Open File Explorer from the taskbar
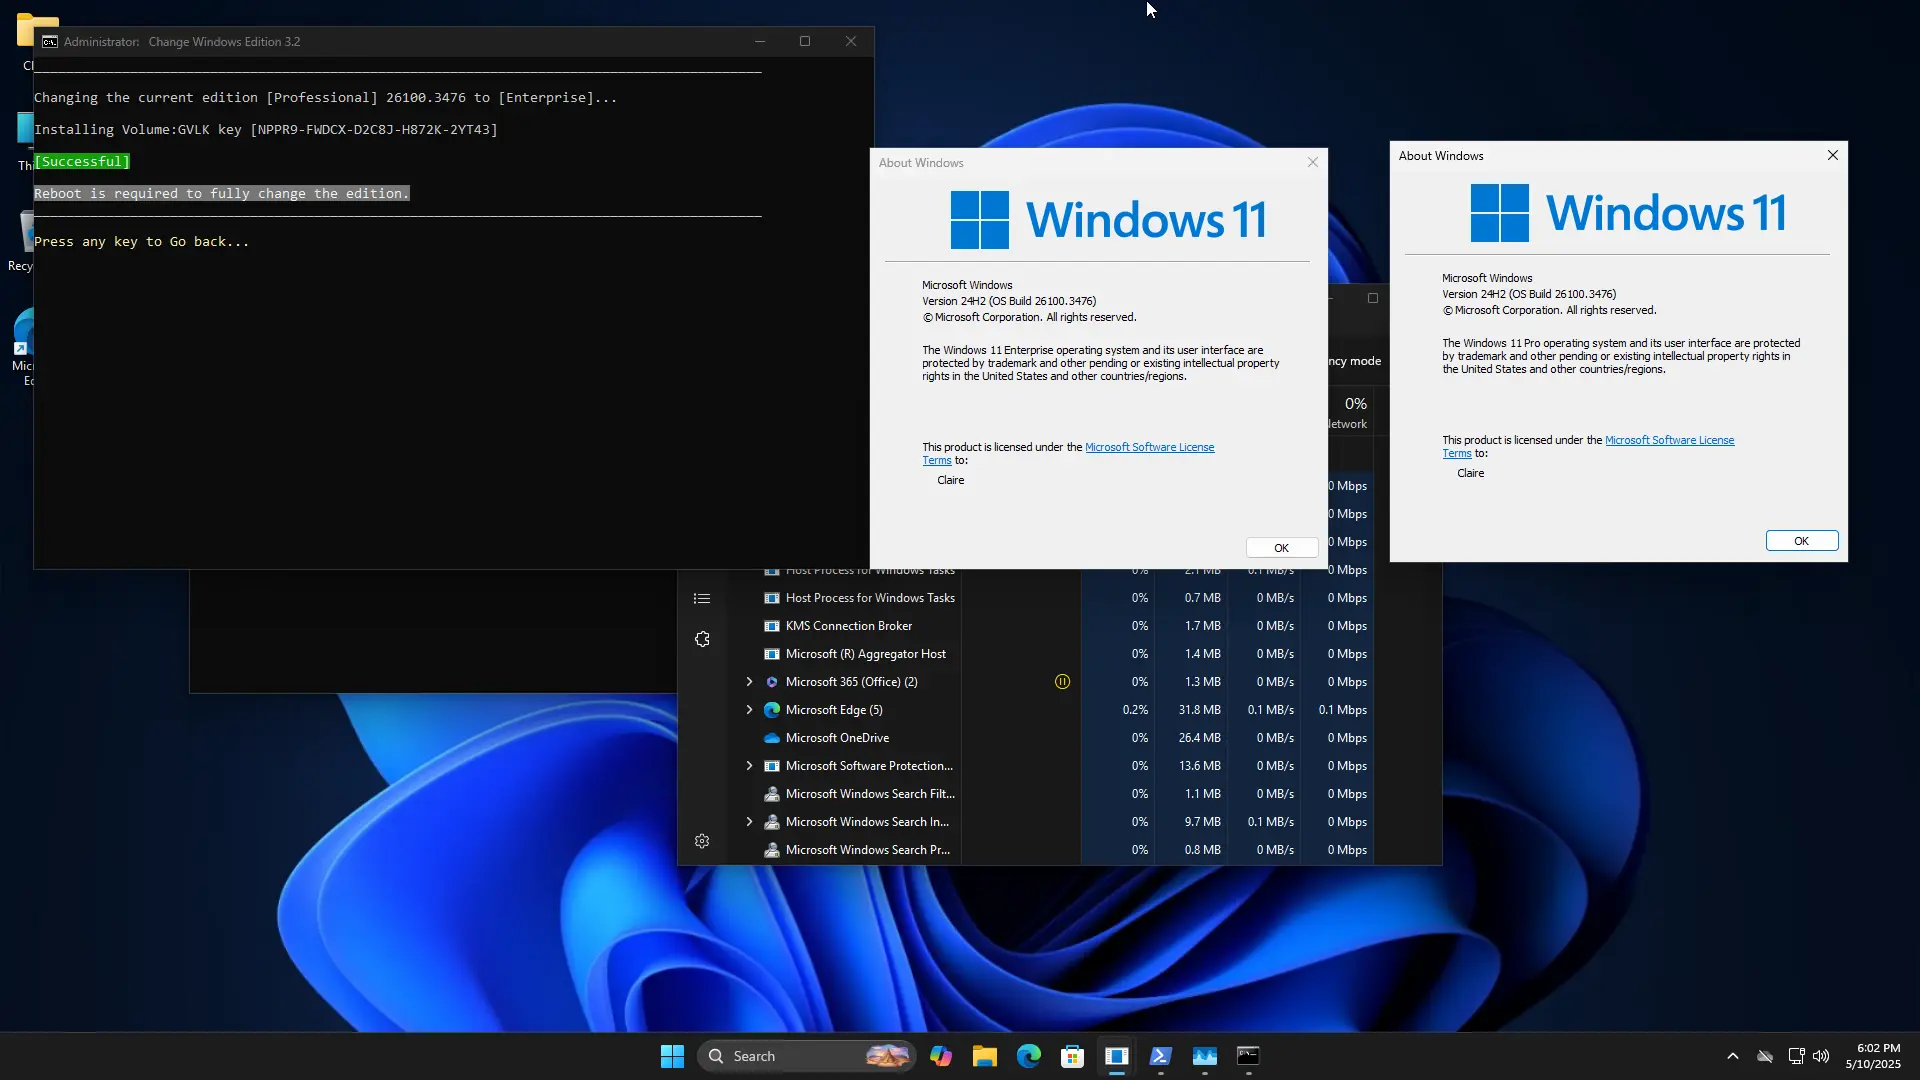The height and width of the screenshot is (1080, 1920). (x=985, y=1056)
